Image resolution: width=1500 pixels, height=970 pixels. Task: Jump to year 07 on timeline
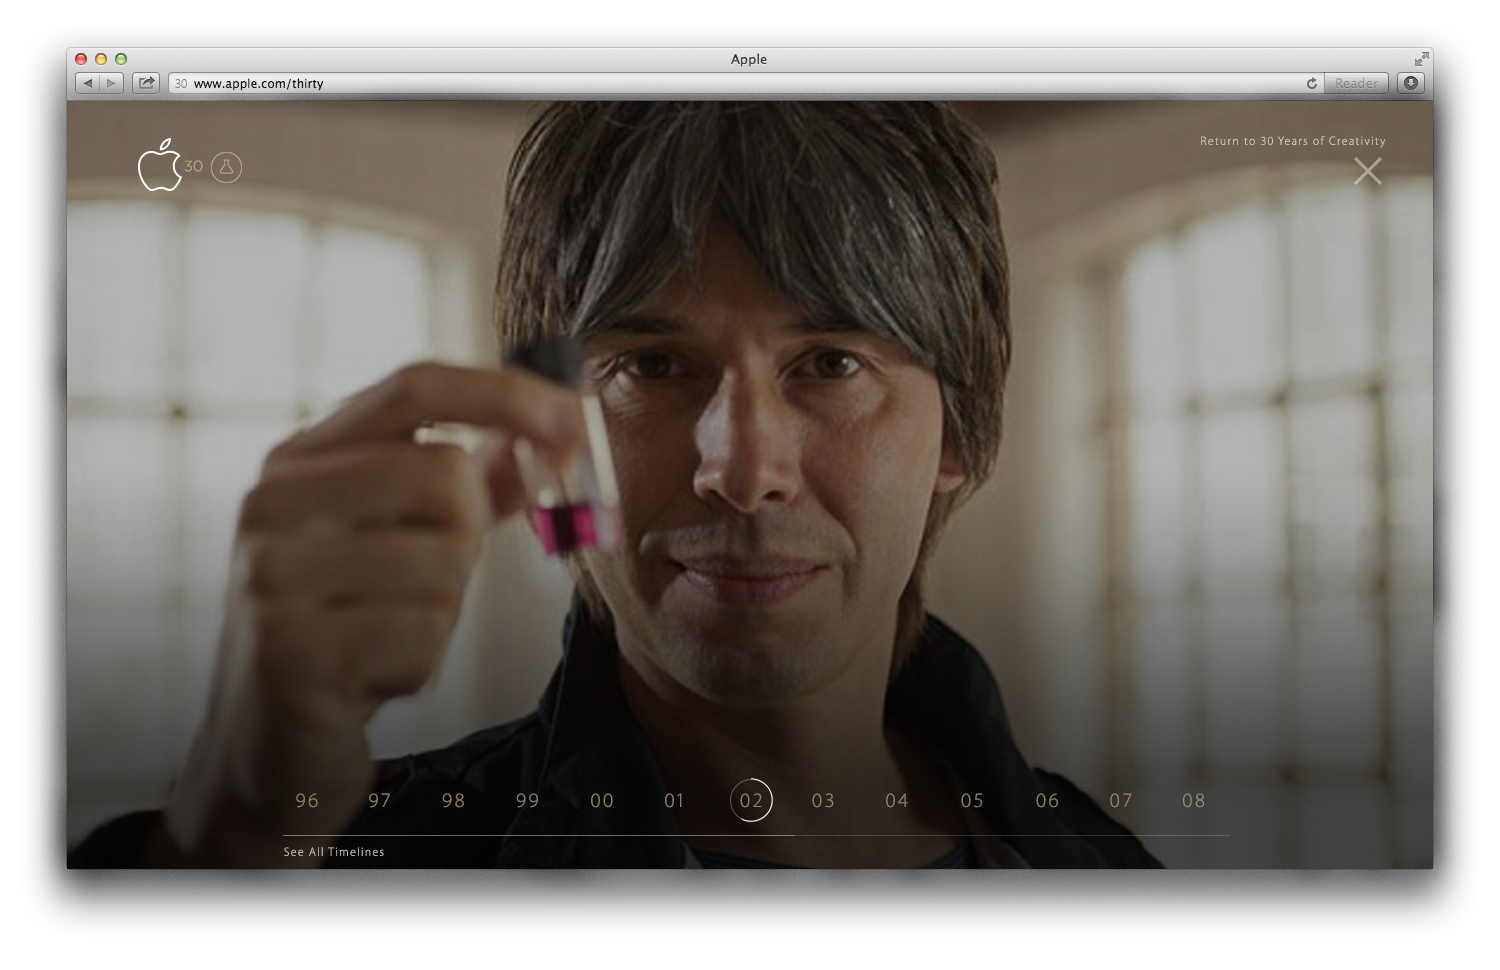pyautogui.click(x=1121, y=801)
